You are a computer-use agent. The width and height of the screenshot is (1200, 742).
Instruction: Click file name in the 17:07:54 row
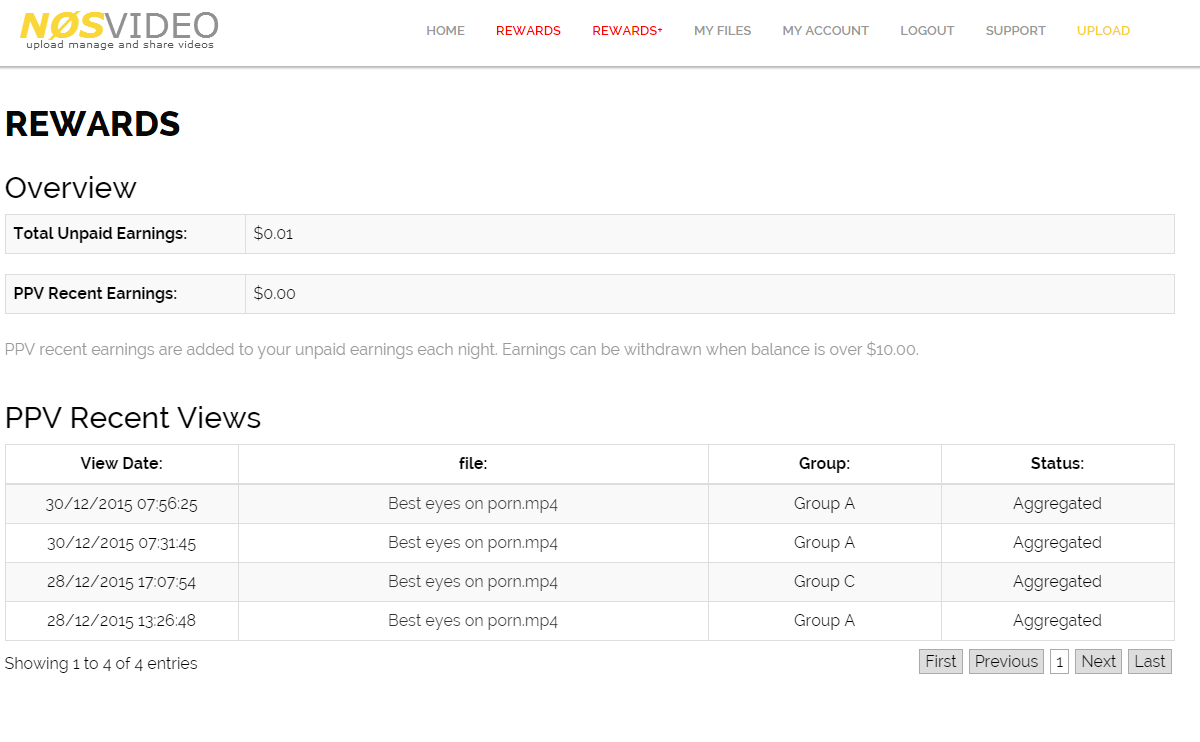click(x=473, y=582)
